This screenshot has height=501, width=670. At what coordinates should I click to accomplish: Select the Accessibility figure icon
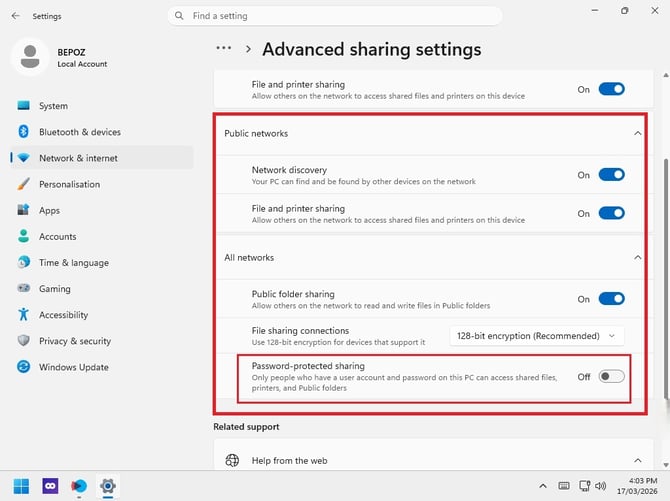click(x=24, y=315)
